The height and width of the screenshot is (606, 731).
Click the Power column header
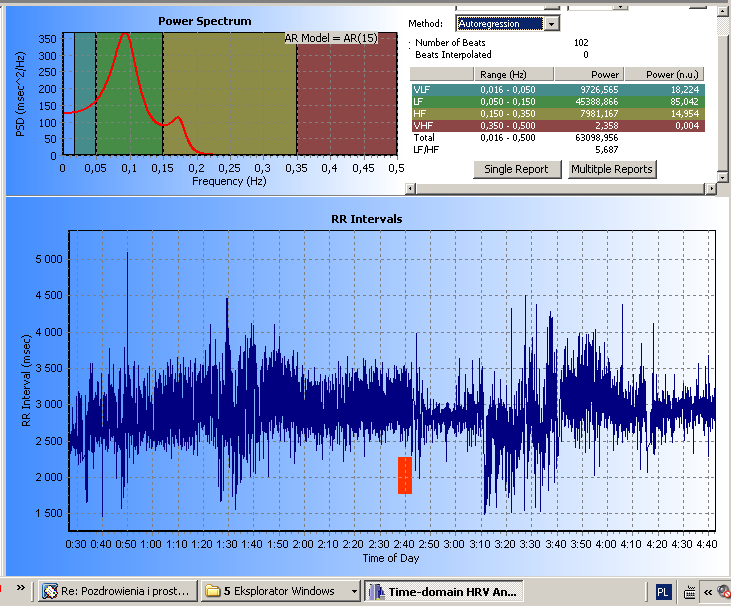coord(589,74)
